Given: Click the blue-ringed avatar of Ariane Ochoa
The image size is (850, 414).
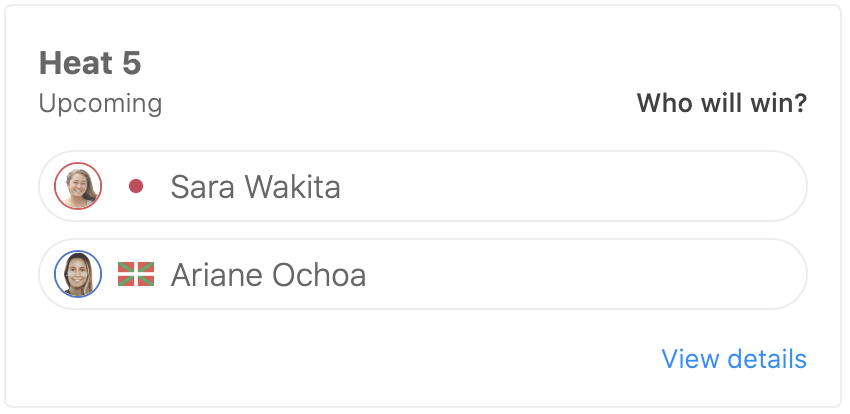Looking at the screenshot, I should pos(78,274).
